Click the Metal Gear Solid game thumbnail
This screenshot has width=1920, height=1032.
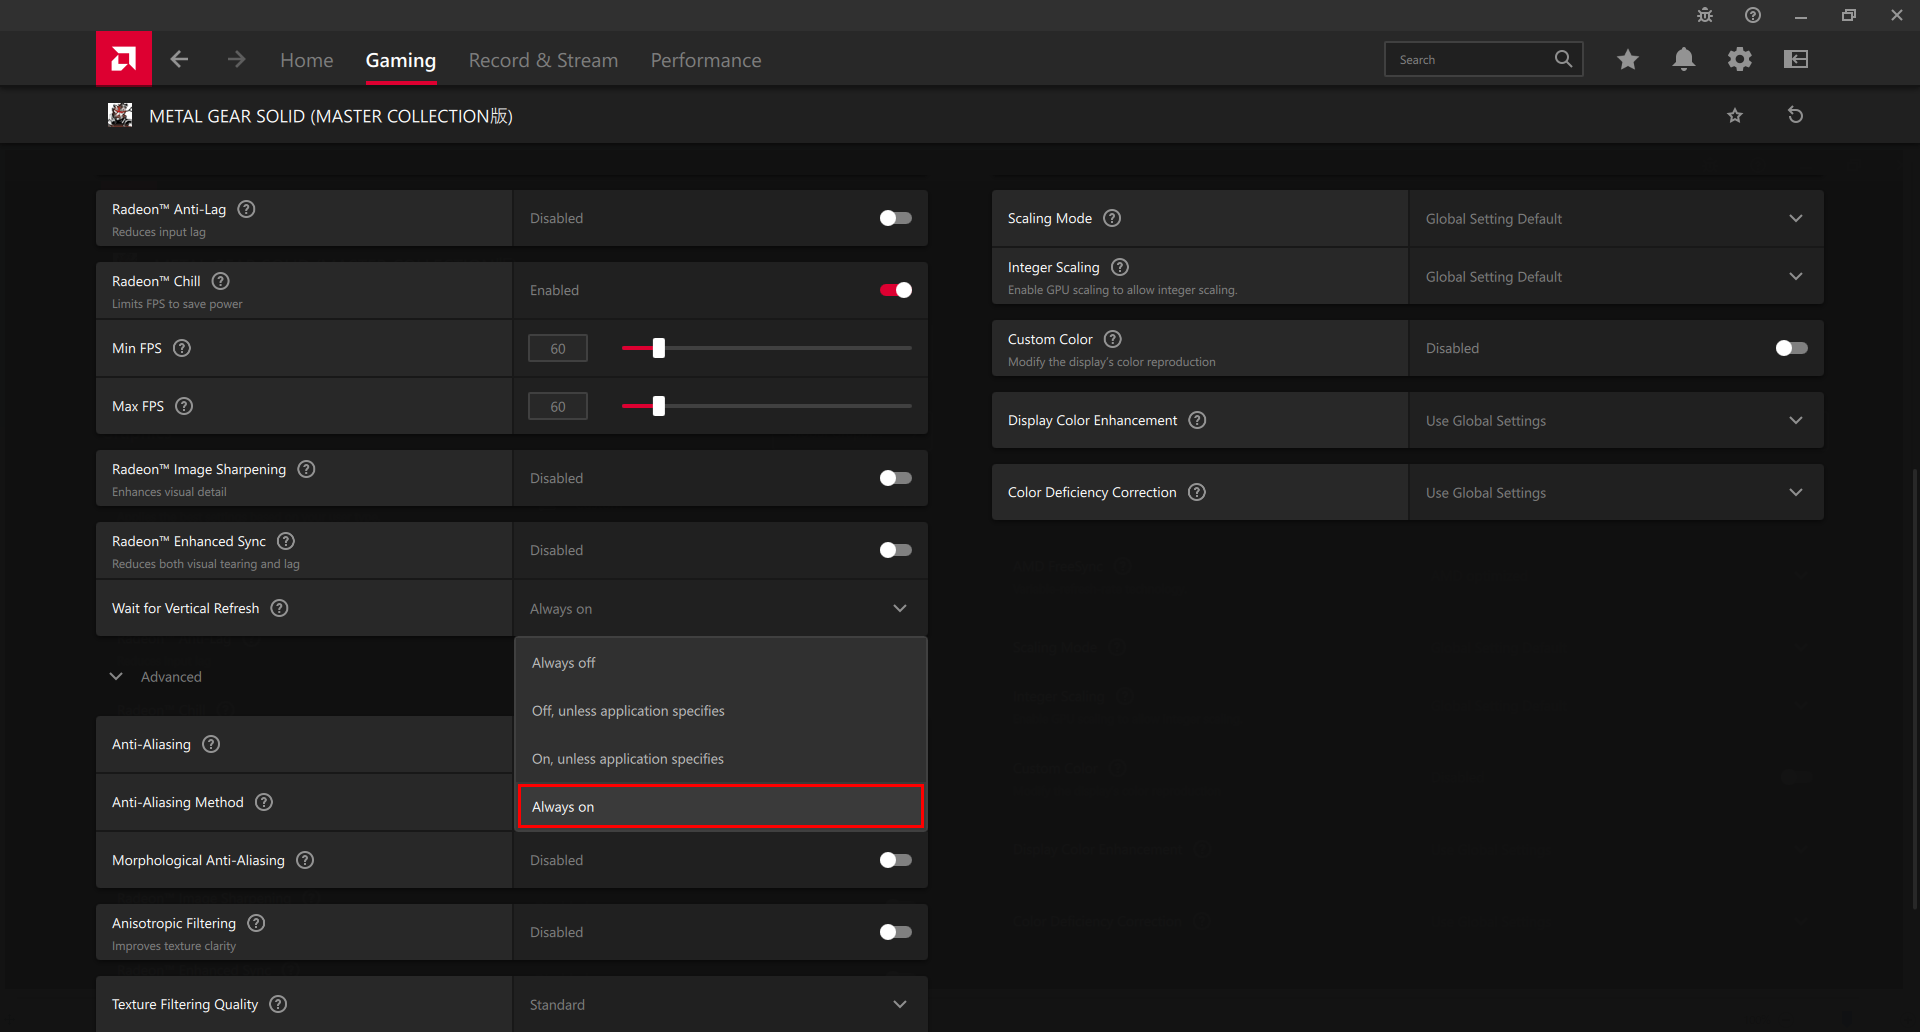click(120, 115)
